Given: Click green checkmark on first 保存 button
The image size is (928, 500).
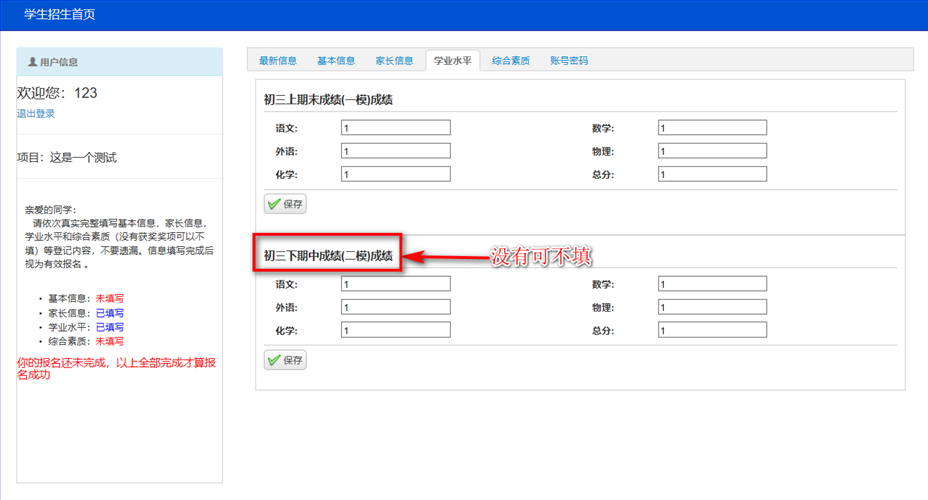Looking at the screenshot, I should [274, 204].
